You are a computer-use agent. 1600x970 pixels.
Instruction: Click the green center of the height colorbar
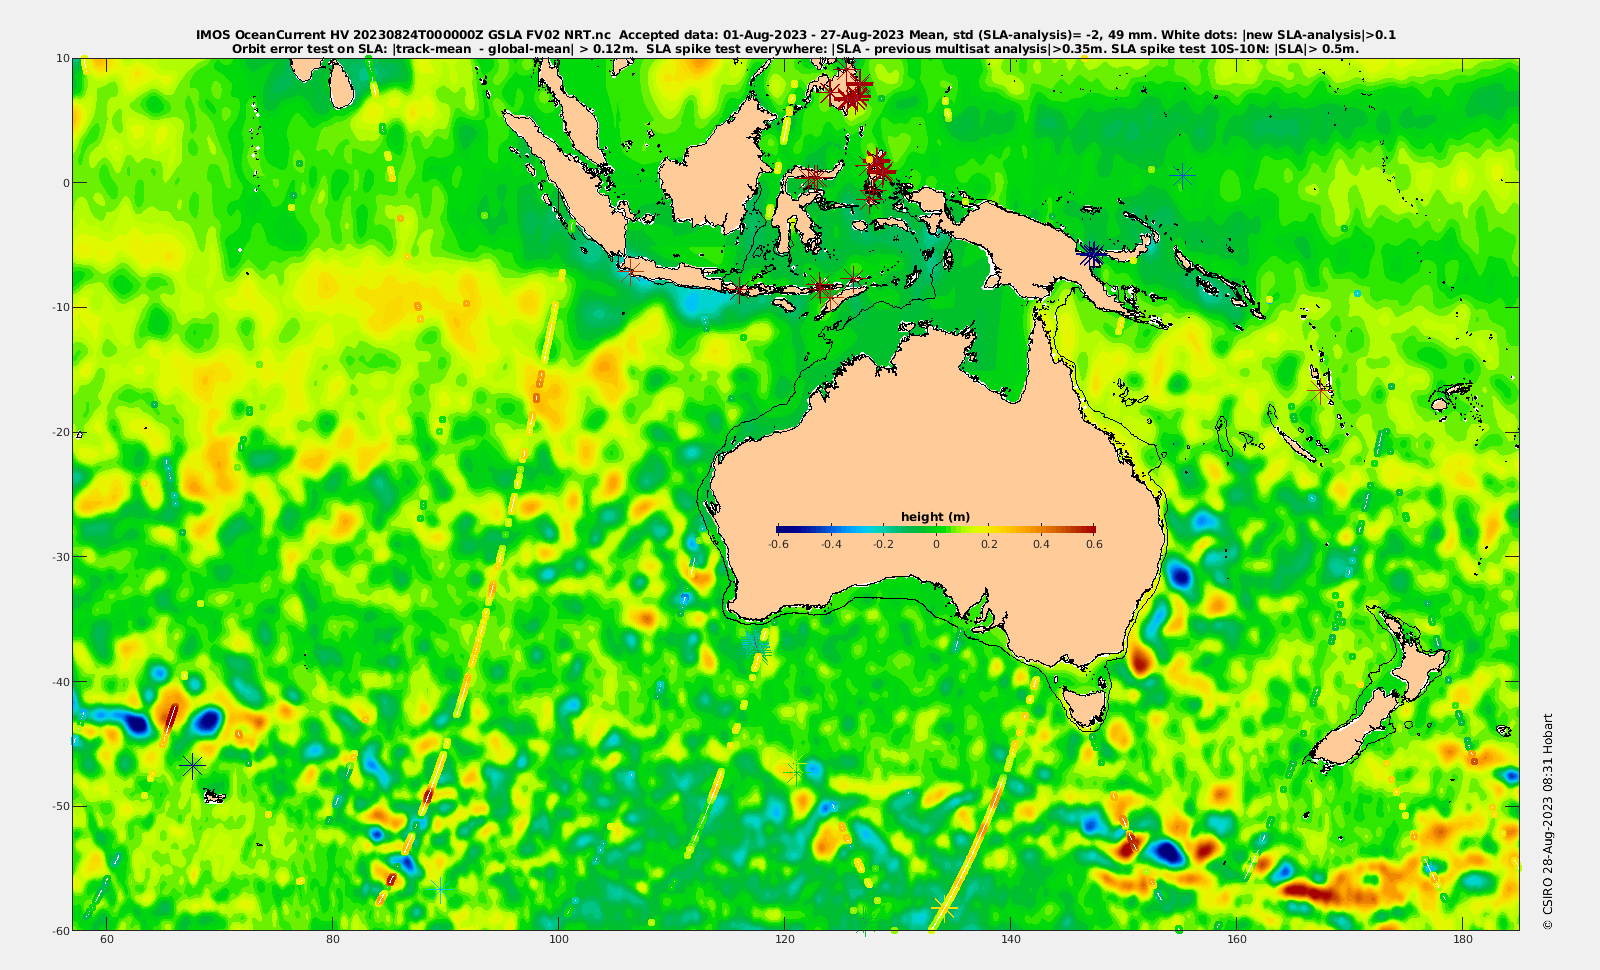(x=936, y=529)
